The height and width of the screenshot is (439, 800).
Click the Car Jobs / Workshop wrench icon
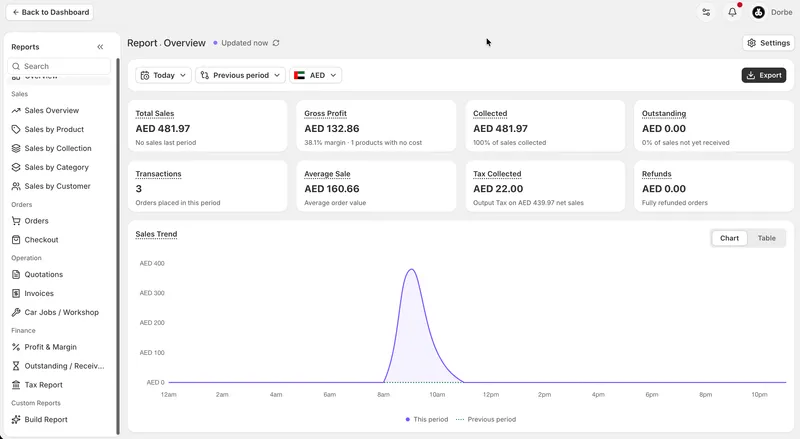pos(16,312)
